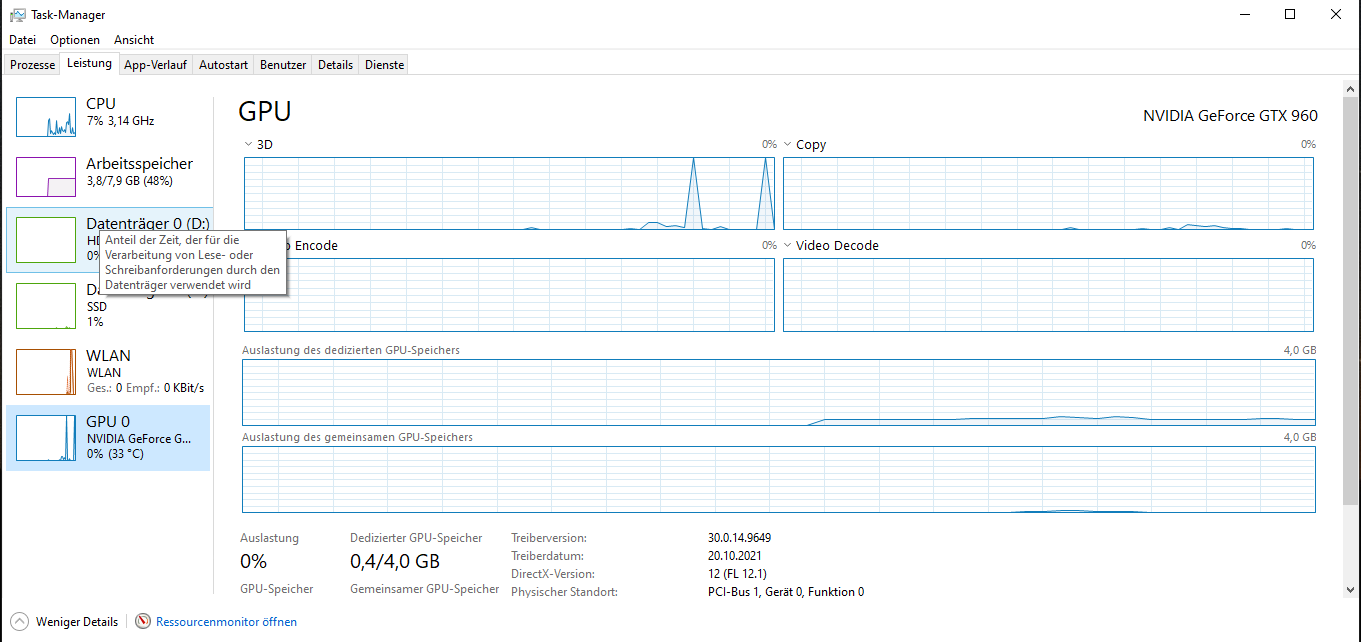Click the 3D engine utilization graph
Image resolution: width=1361 pixels, height=642 pixels.
coord(509,193)
